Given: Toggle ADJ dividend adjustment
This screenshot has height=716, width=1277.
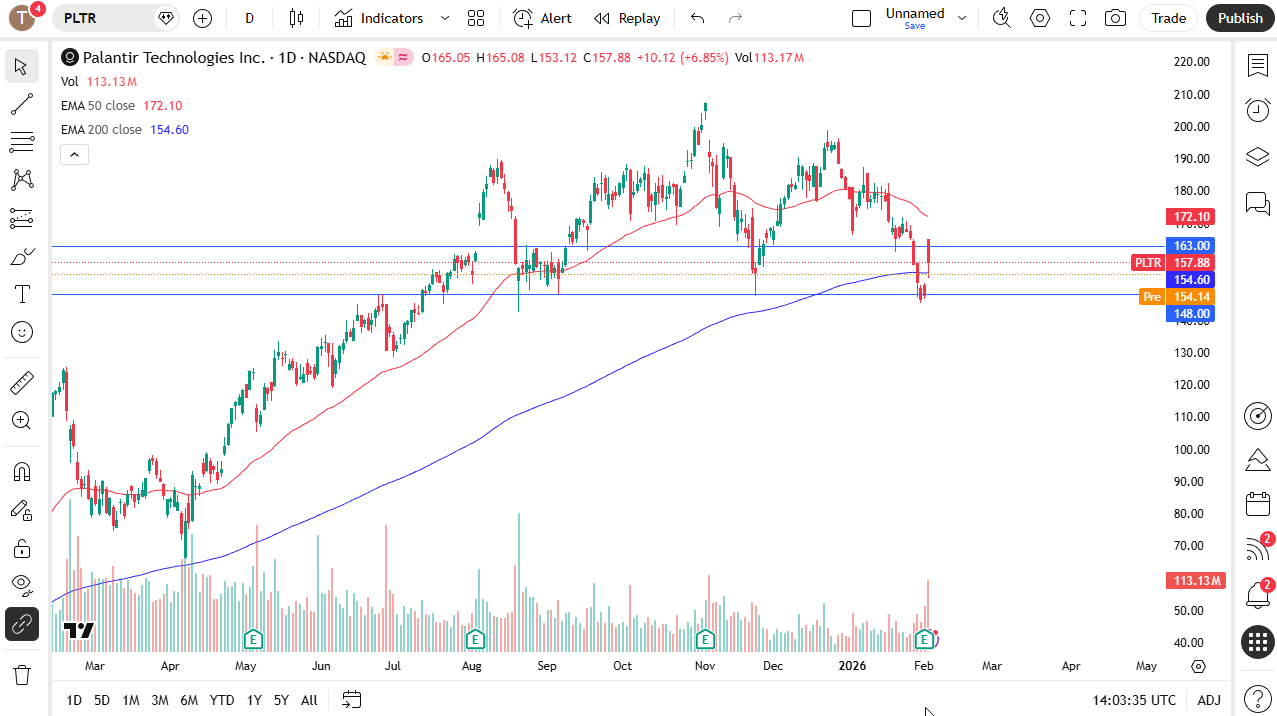Looking at the screenshot, I should coord(1209,700).
